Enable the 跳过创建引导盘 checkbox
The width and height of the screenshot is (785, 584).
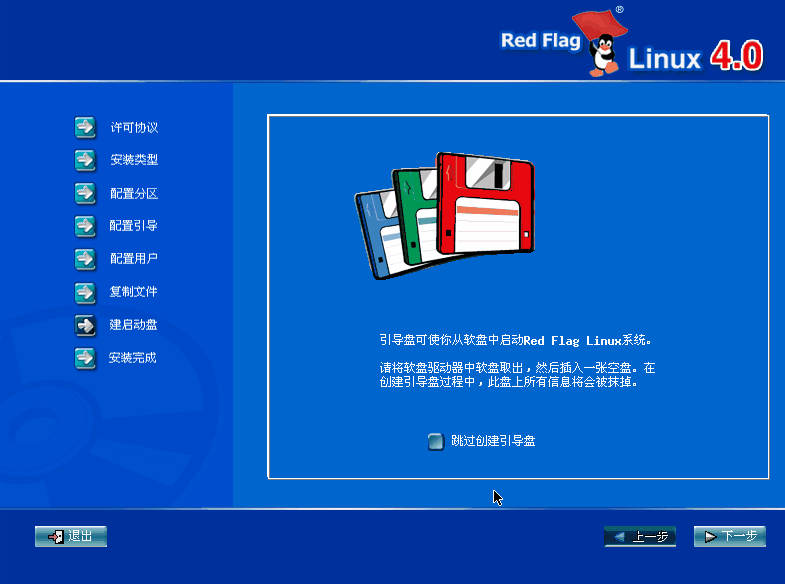point(436,441)
